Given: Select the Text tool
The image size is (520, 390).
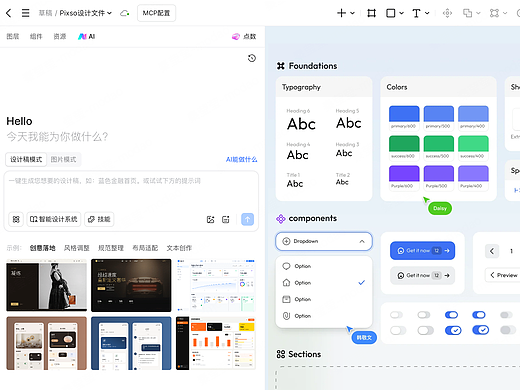Looking at the screenshot, I should 416,13.
